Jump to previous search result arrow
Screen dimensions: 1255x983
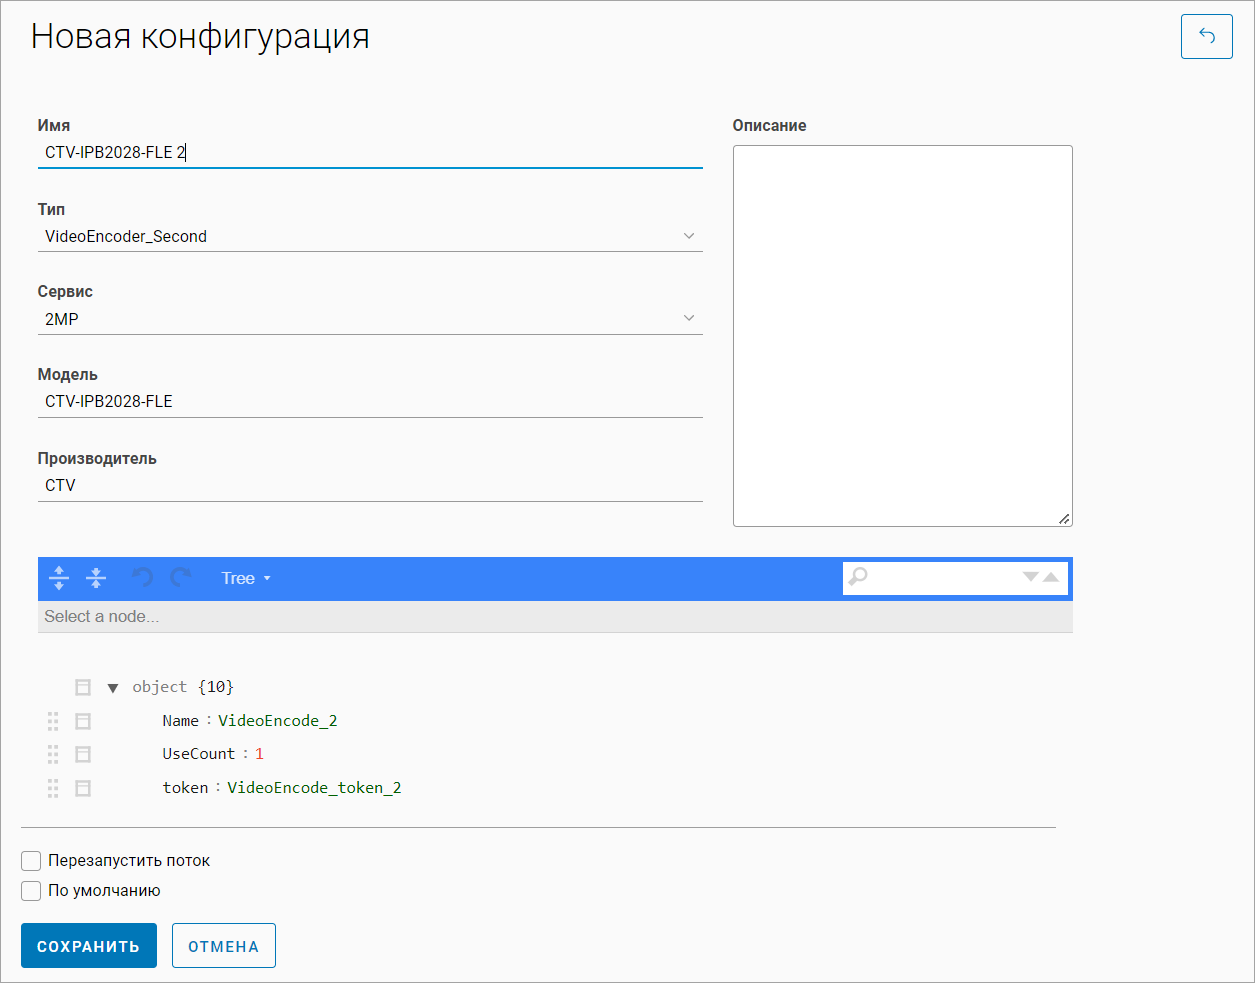point(1051,577)
